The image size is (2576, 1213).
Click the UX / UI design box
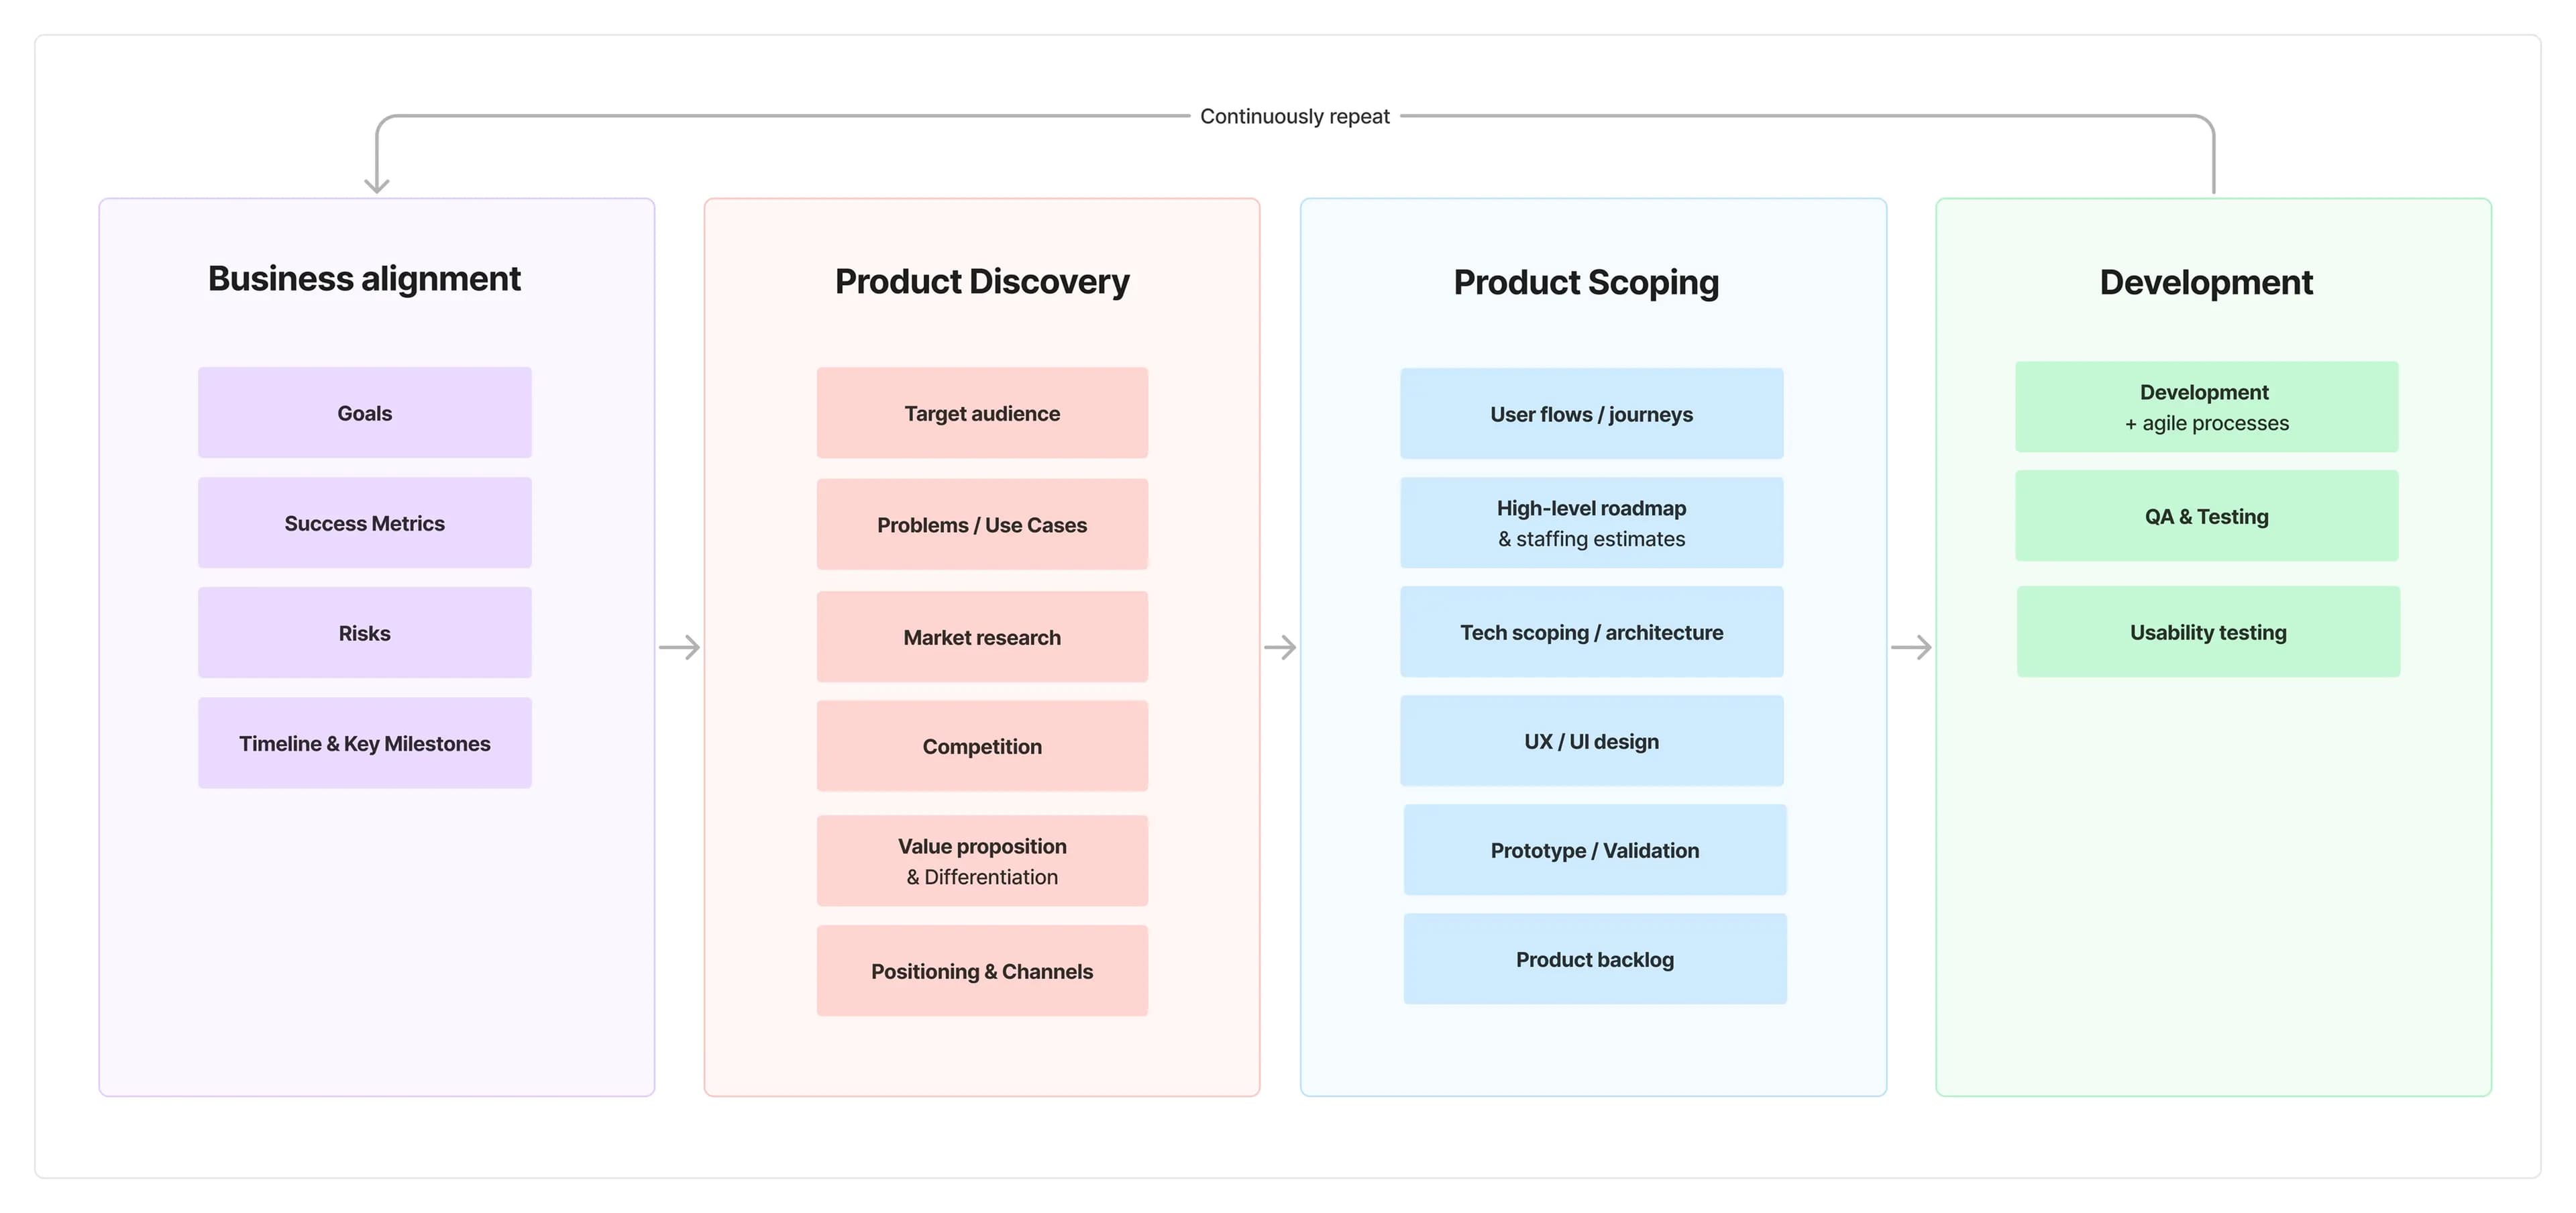(1592, 741)
